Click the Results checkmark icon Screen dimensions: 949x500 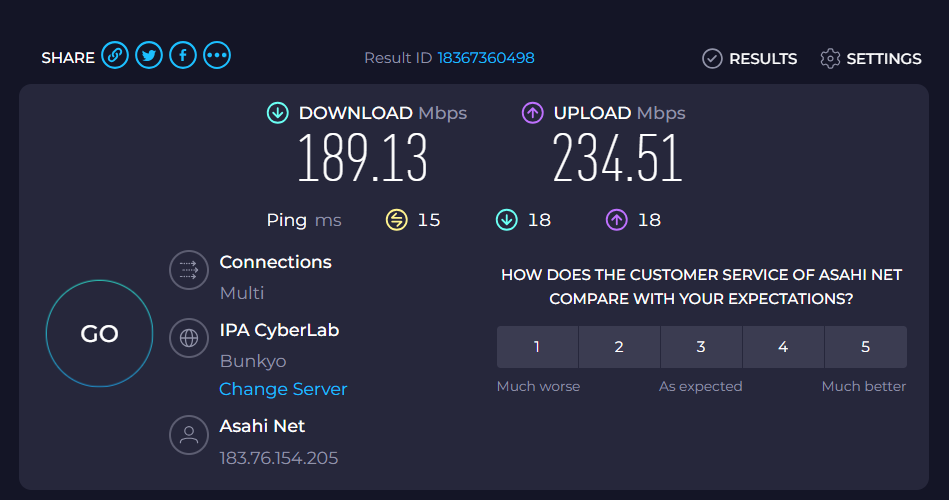[712, 59]
